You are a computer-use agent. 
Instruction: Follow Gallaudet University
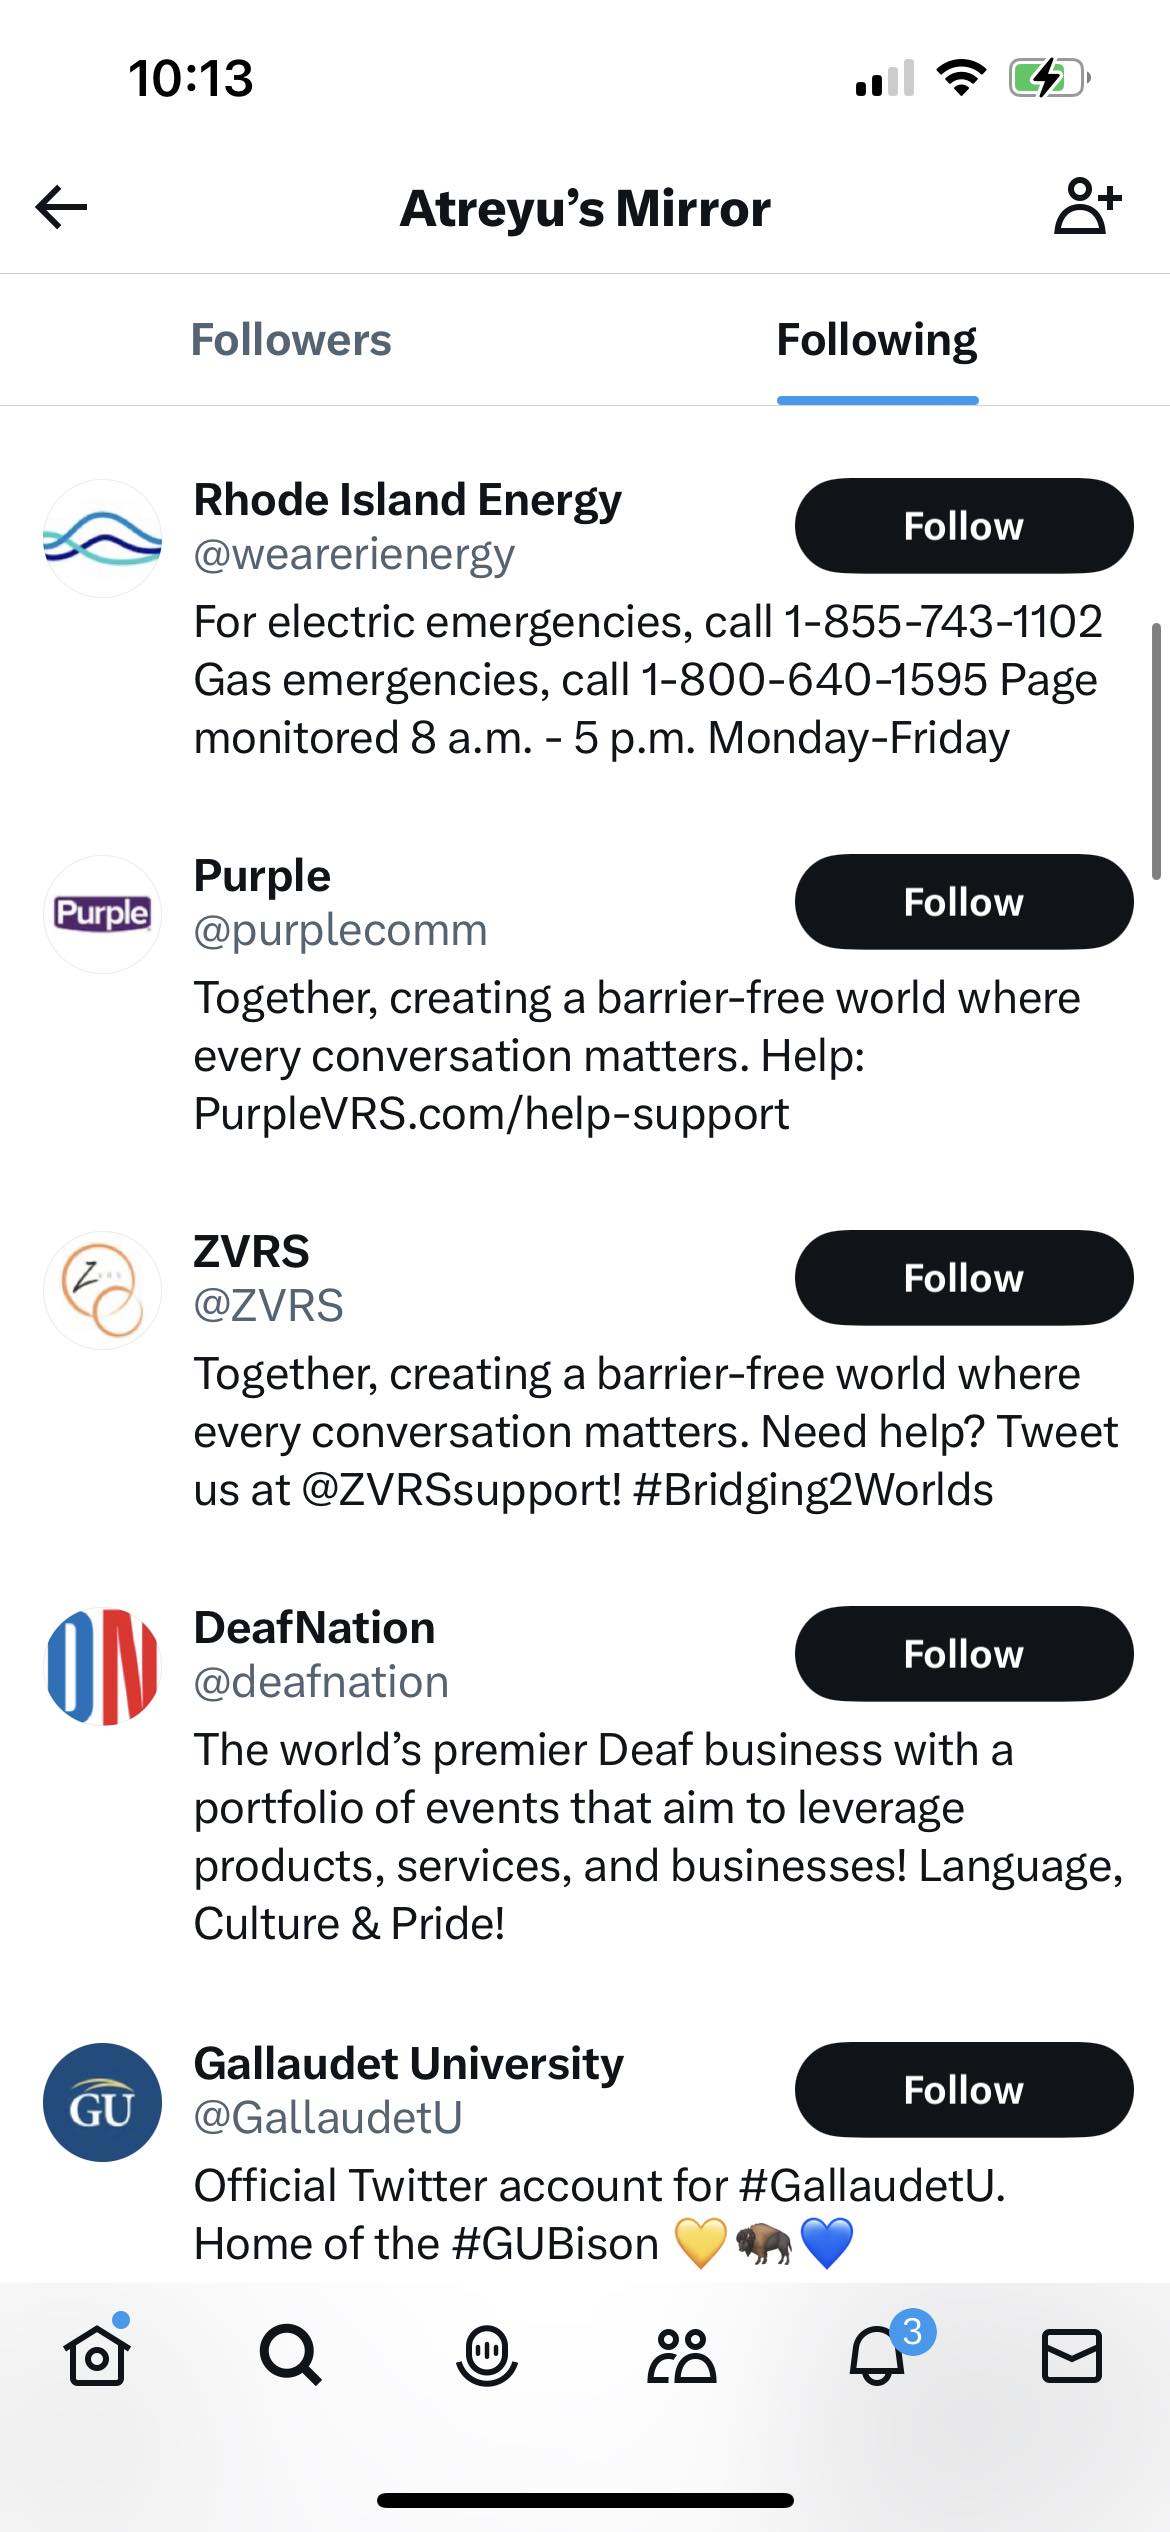(x=963, y=2090)
